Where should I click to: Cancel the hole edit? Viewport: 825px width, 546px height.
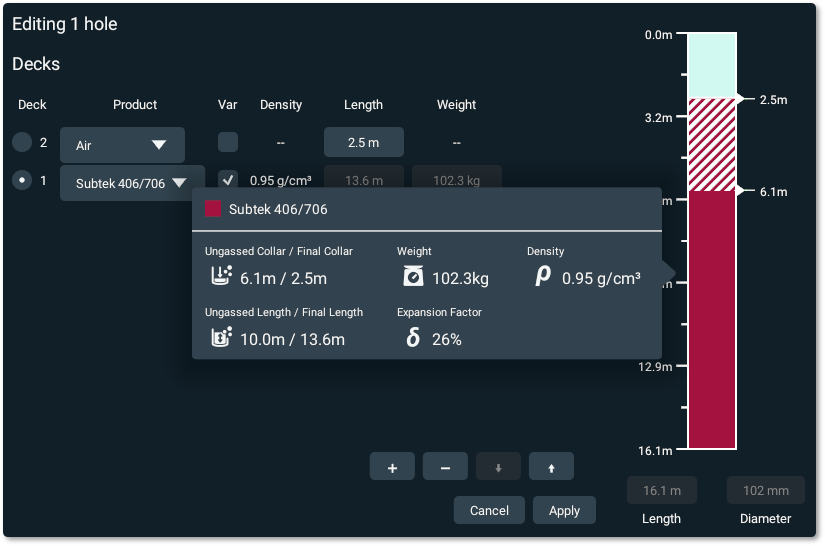pos(489,510)
